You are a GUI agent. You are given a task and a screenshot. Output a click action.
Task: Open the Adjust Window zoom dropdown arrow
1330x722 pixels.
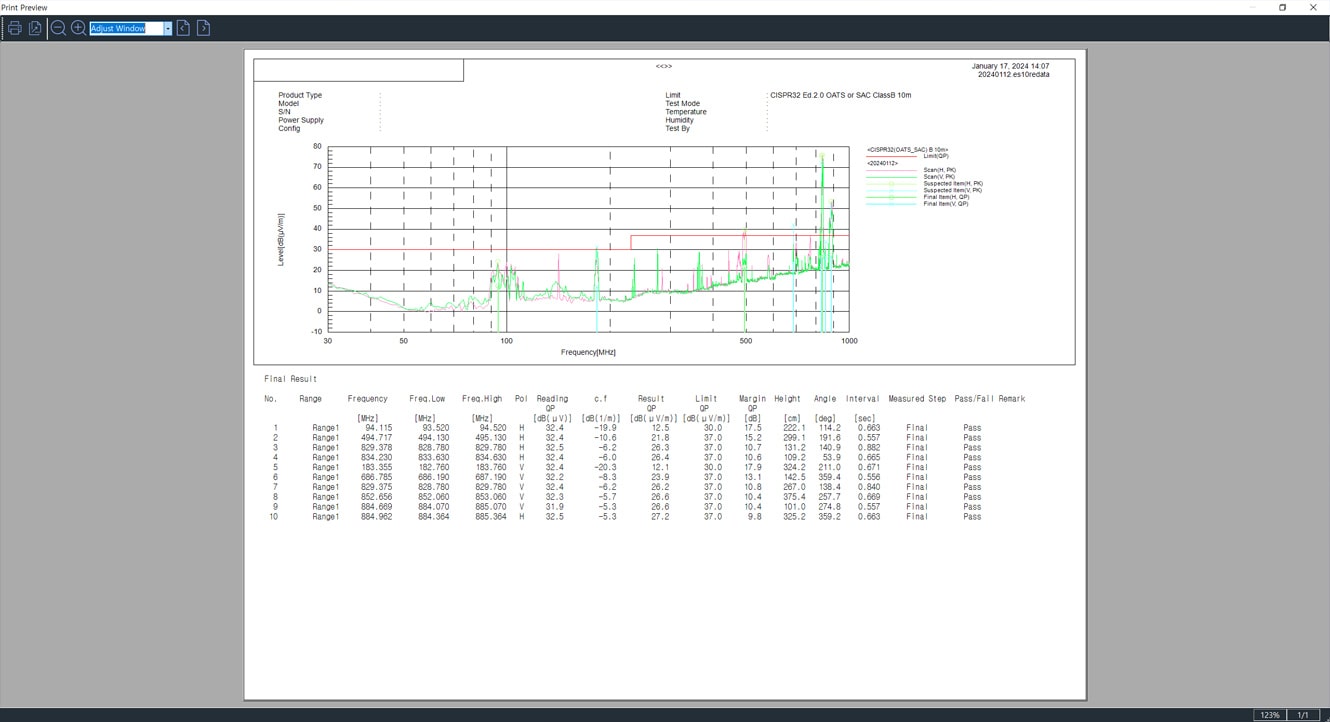167,29
